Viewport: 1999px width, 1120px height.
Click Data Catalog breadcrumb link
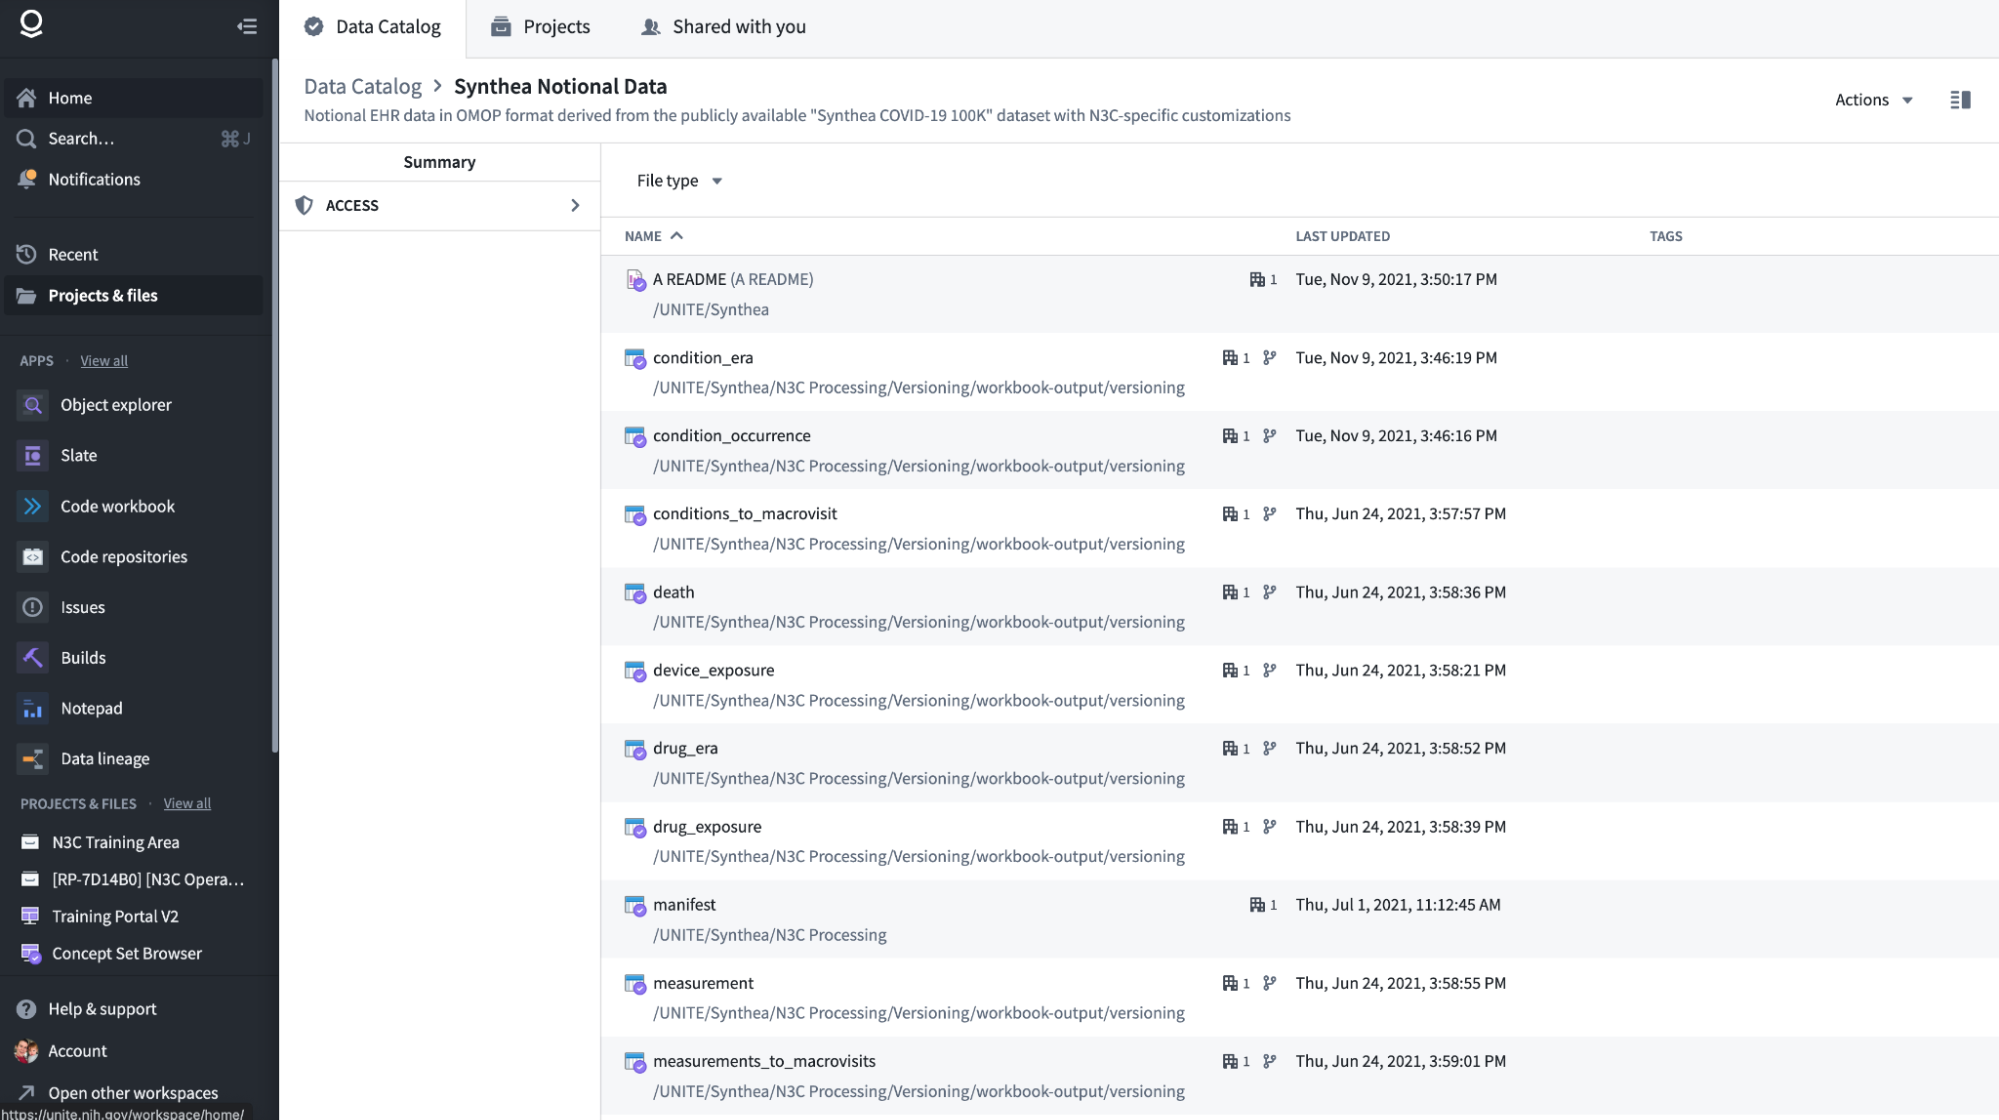pyautogui.click(x=363, y=87)
